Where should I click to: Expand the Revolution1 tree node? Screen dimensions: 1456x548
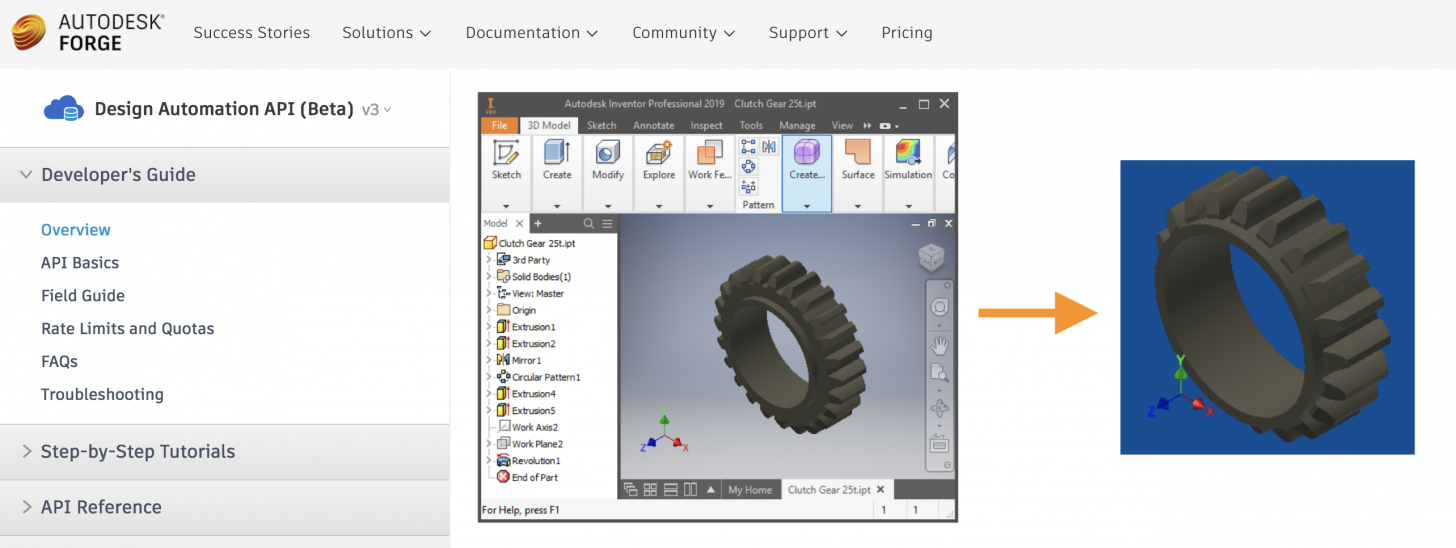(x=489, y=461)
